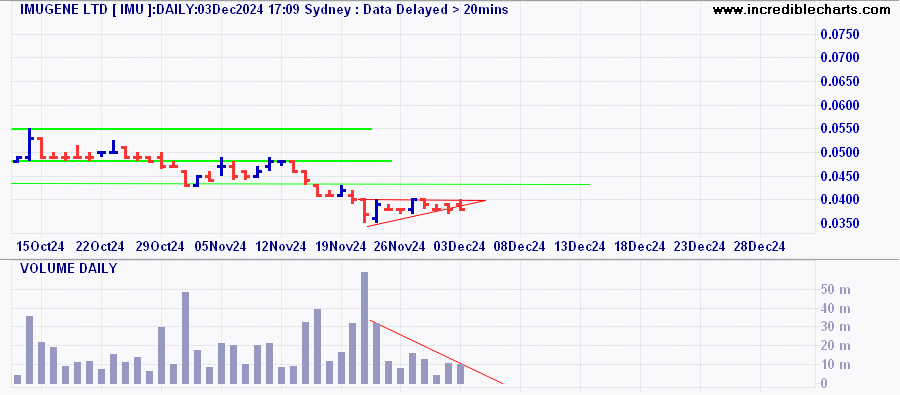Select the 0.0750 price axis label
The image size is (900, 395).
[840, 34]
